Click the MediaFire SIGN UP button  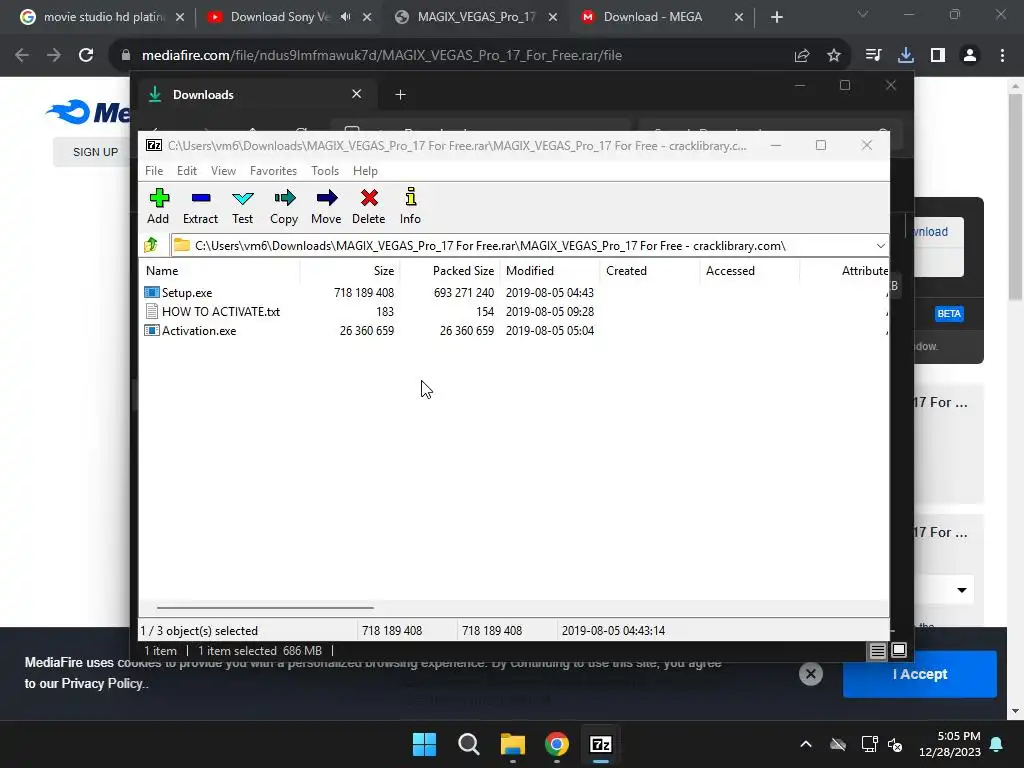pyautogui.click(x=95, y=152)
